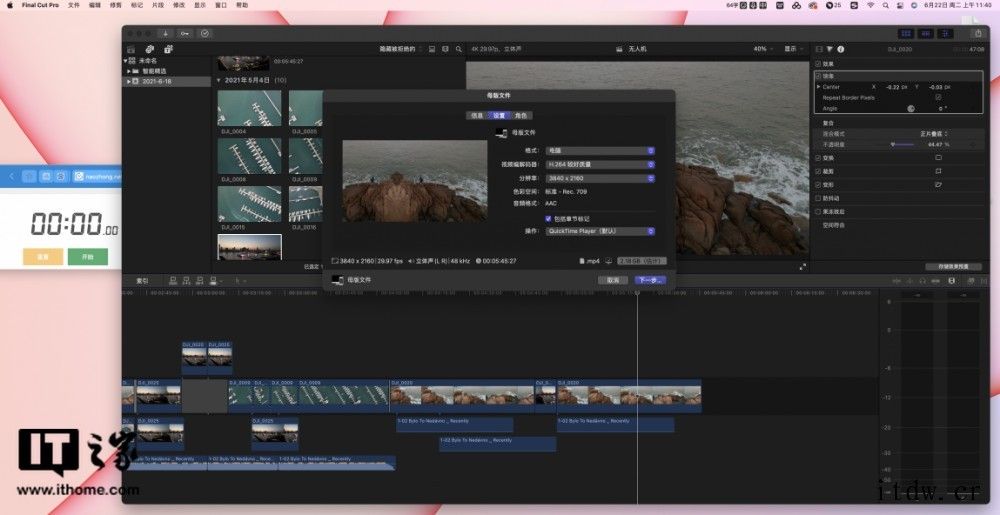The height and width of the screenshot is (515, 1000).
Task: Open the titles and generators sidebar icon
Action: (x=168, y=49)
